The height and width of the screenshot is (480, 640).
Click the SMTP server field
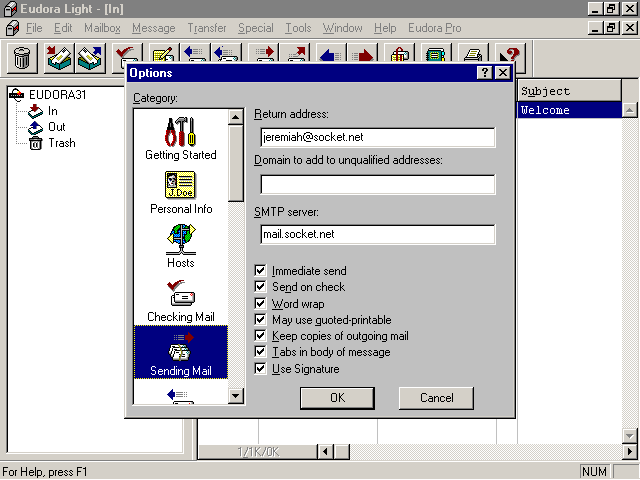pos(378,234)
